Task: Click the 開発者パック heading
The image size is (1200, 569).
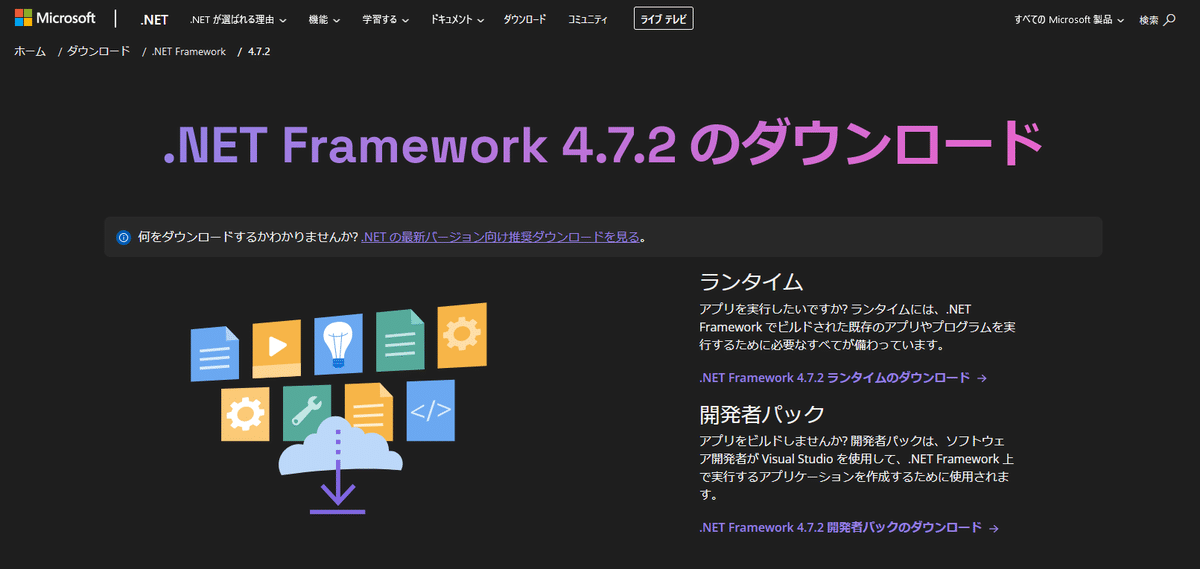Action: pos(762,413)
